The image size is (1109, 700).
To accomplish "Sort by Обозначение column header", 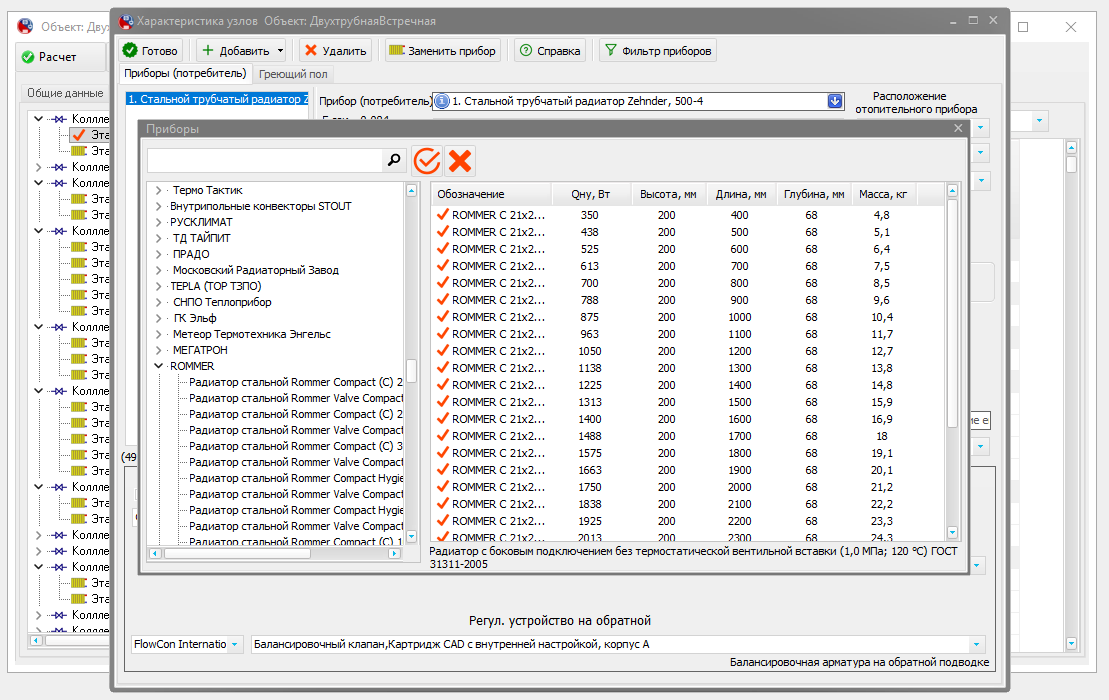I will click(491, 194).
